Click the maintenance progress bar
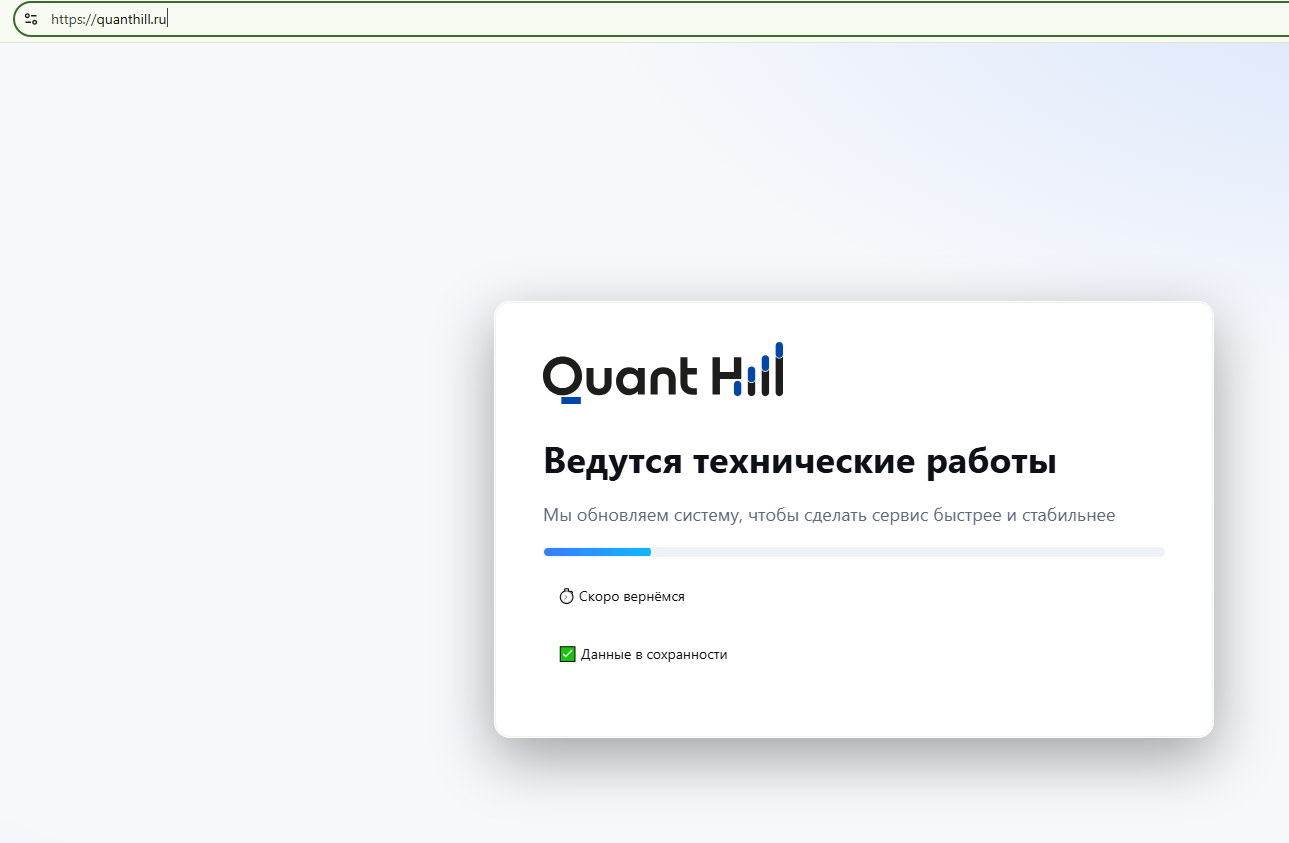The image size is (1289, 843). pyautogui.click(x=854, y=552)
